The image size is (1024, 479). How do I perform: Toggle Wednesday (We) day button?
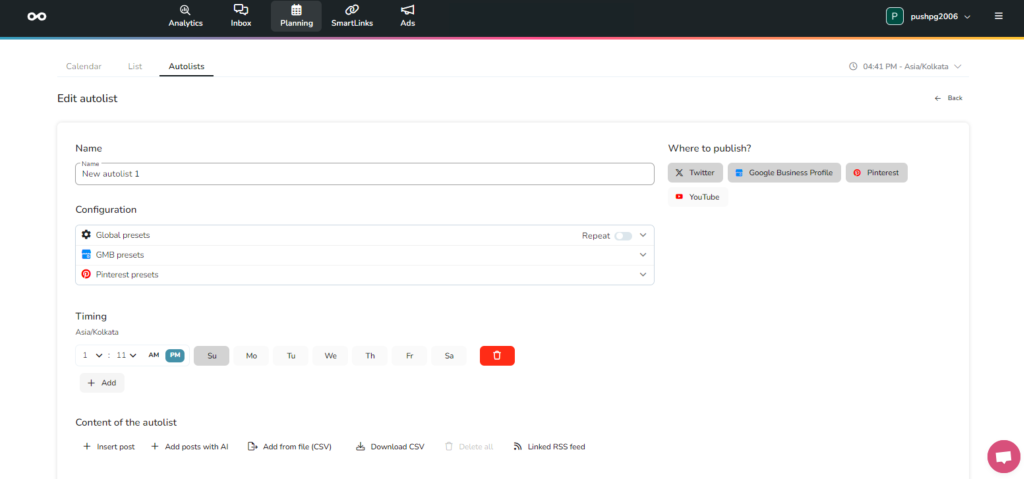coord(330,355)
